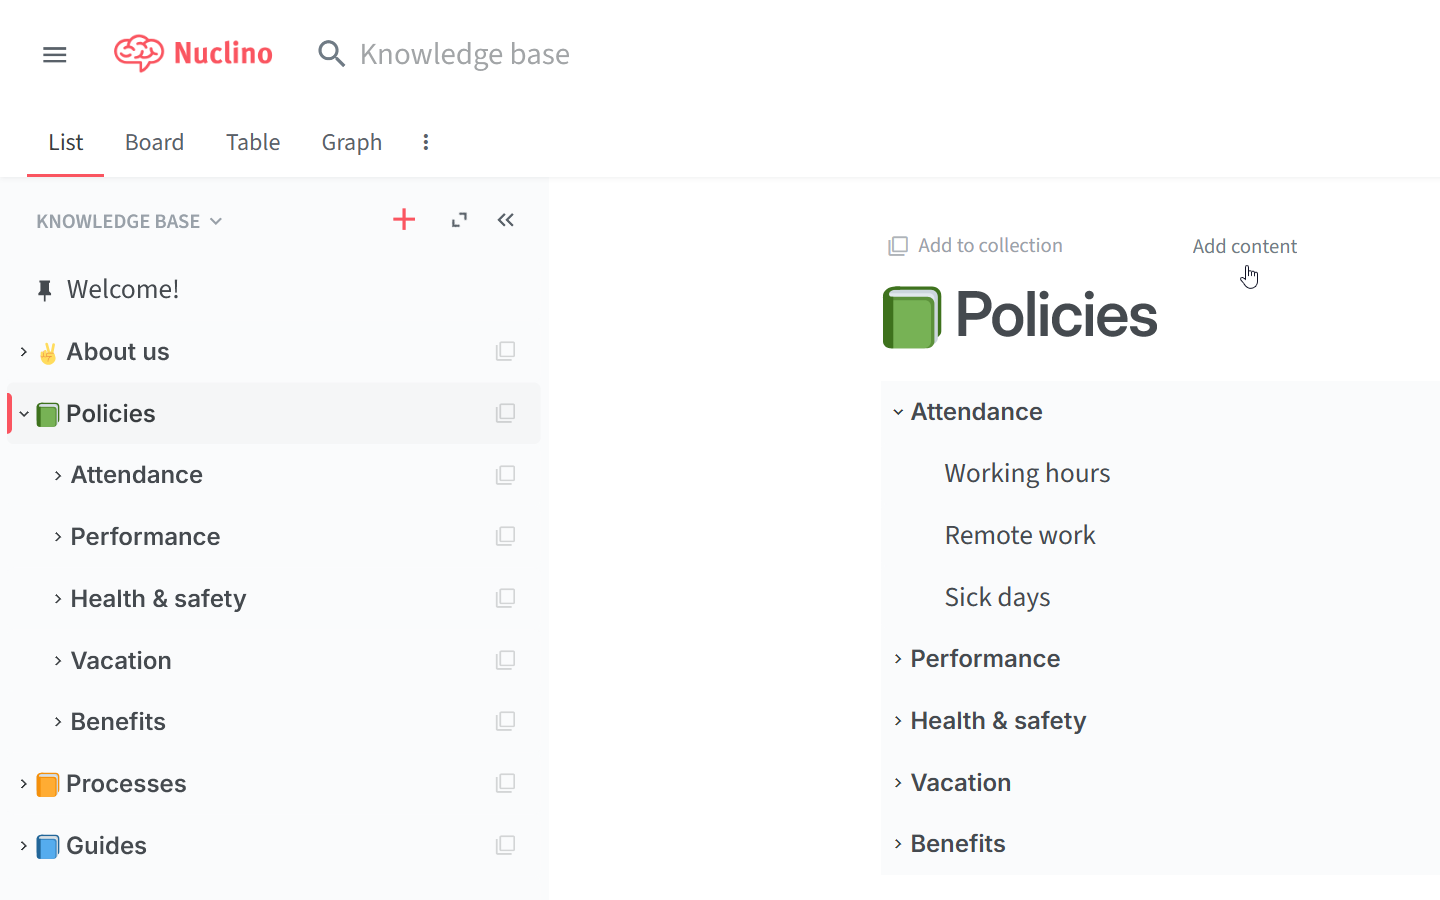Expand sidebar to full screen view
This screenshot has width=1440, height=900.
(459, 220)
